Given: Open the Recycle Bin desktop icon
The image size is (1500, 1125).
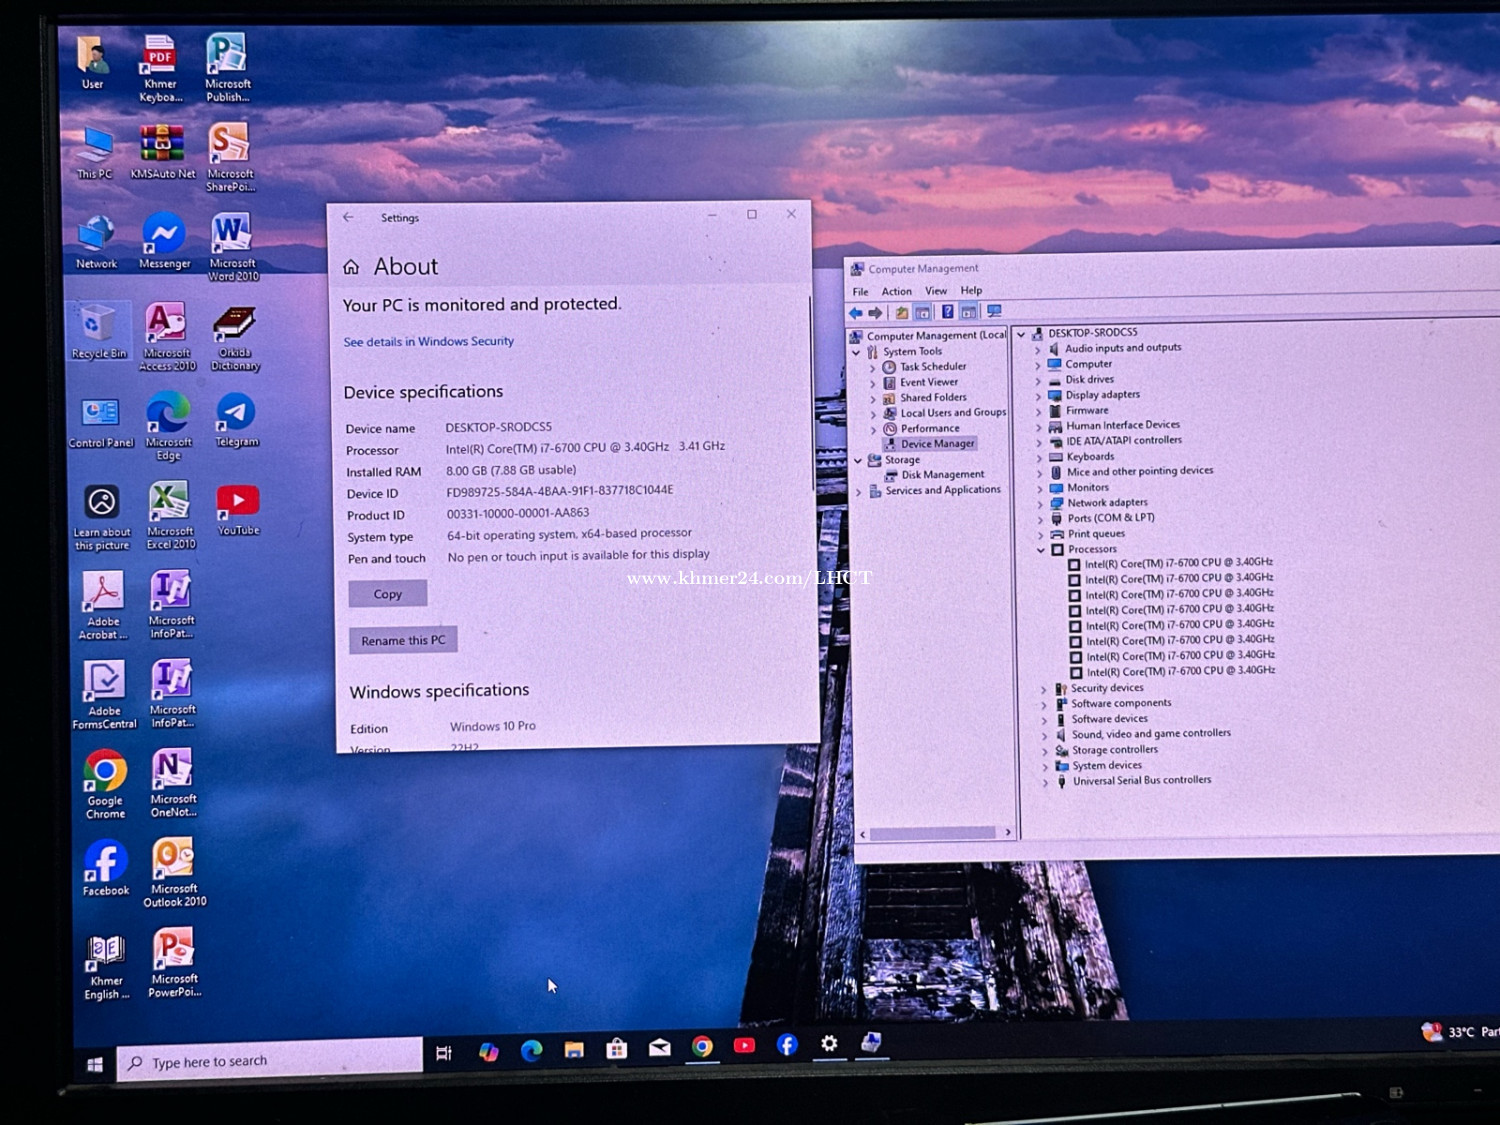Looking at the screenshot, I should pyautogui.click(x=98, y=331).
